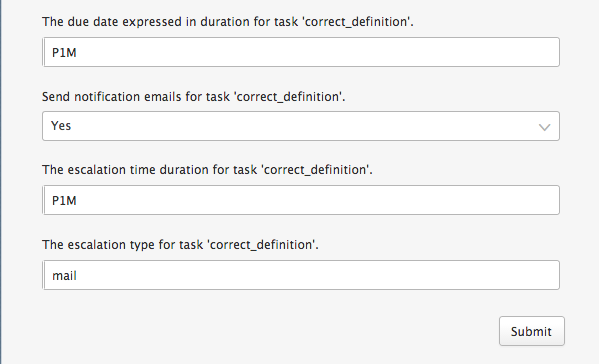Viewport: 599px width, 364px height.
Task: Click the empty right side of escalation type field
Action: point(420,275)
